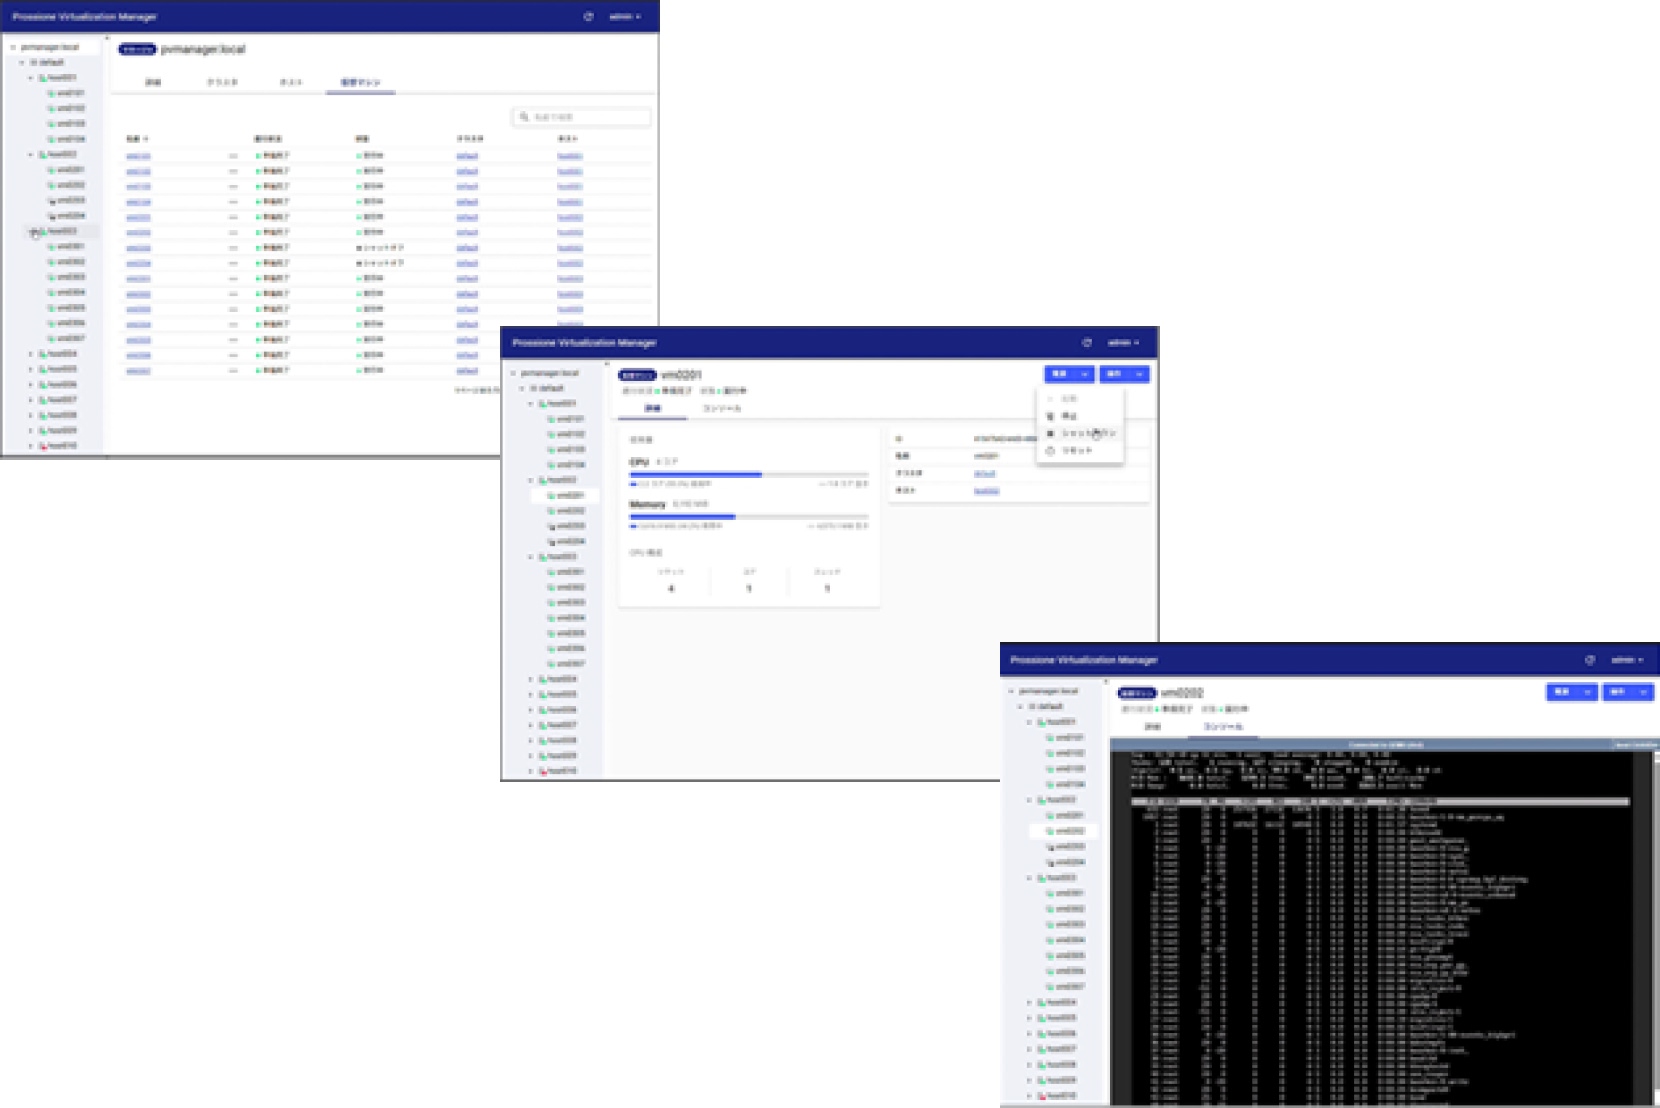The width and height of the screenshot is (1660, 1108).
Task: Click the Send CtrlAltDel button above the console
Action: (1634, 745)
